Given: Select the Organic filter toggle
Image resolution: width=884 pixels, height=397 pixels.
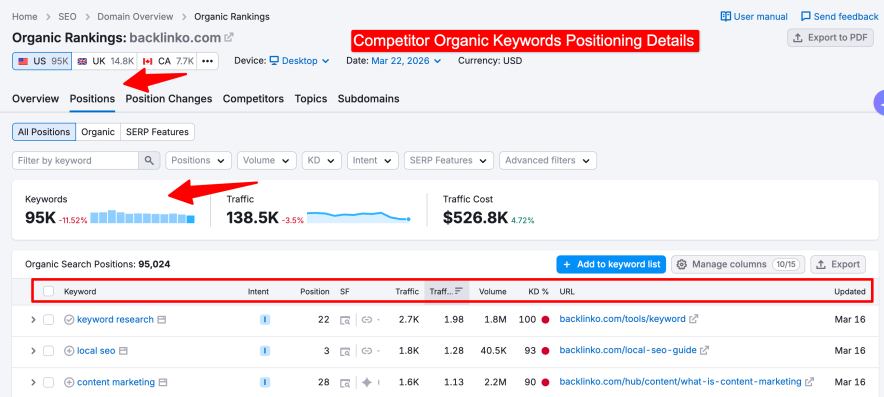Looking at the screenshot, I should (98, 132).
